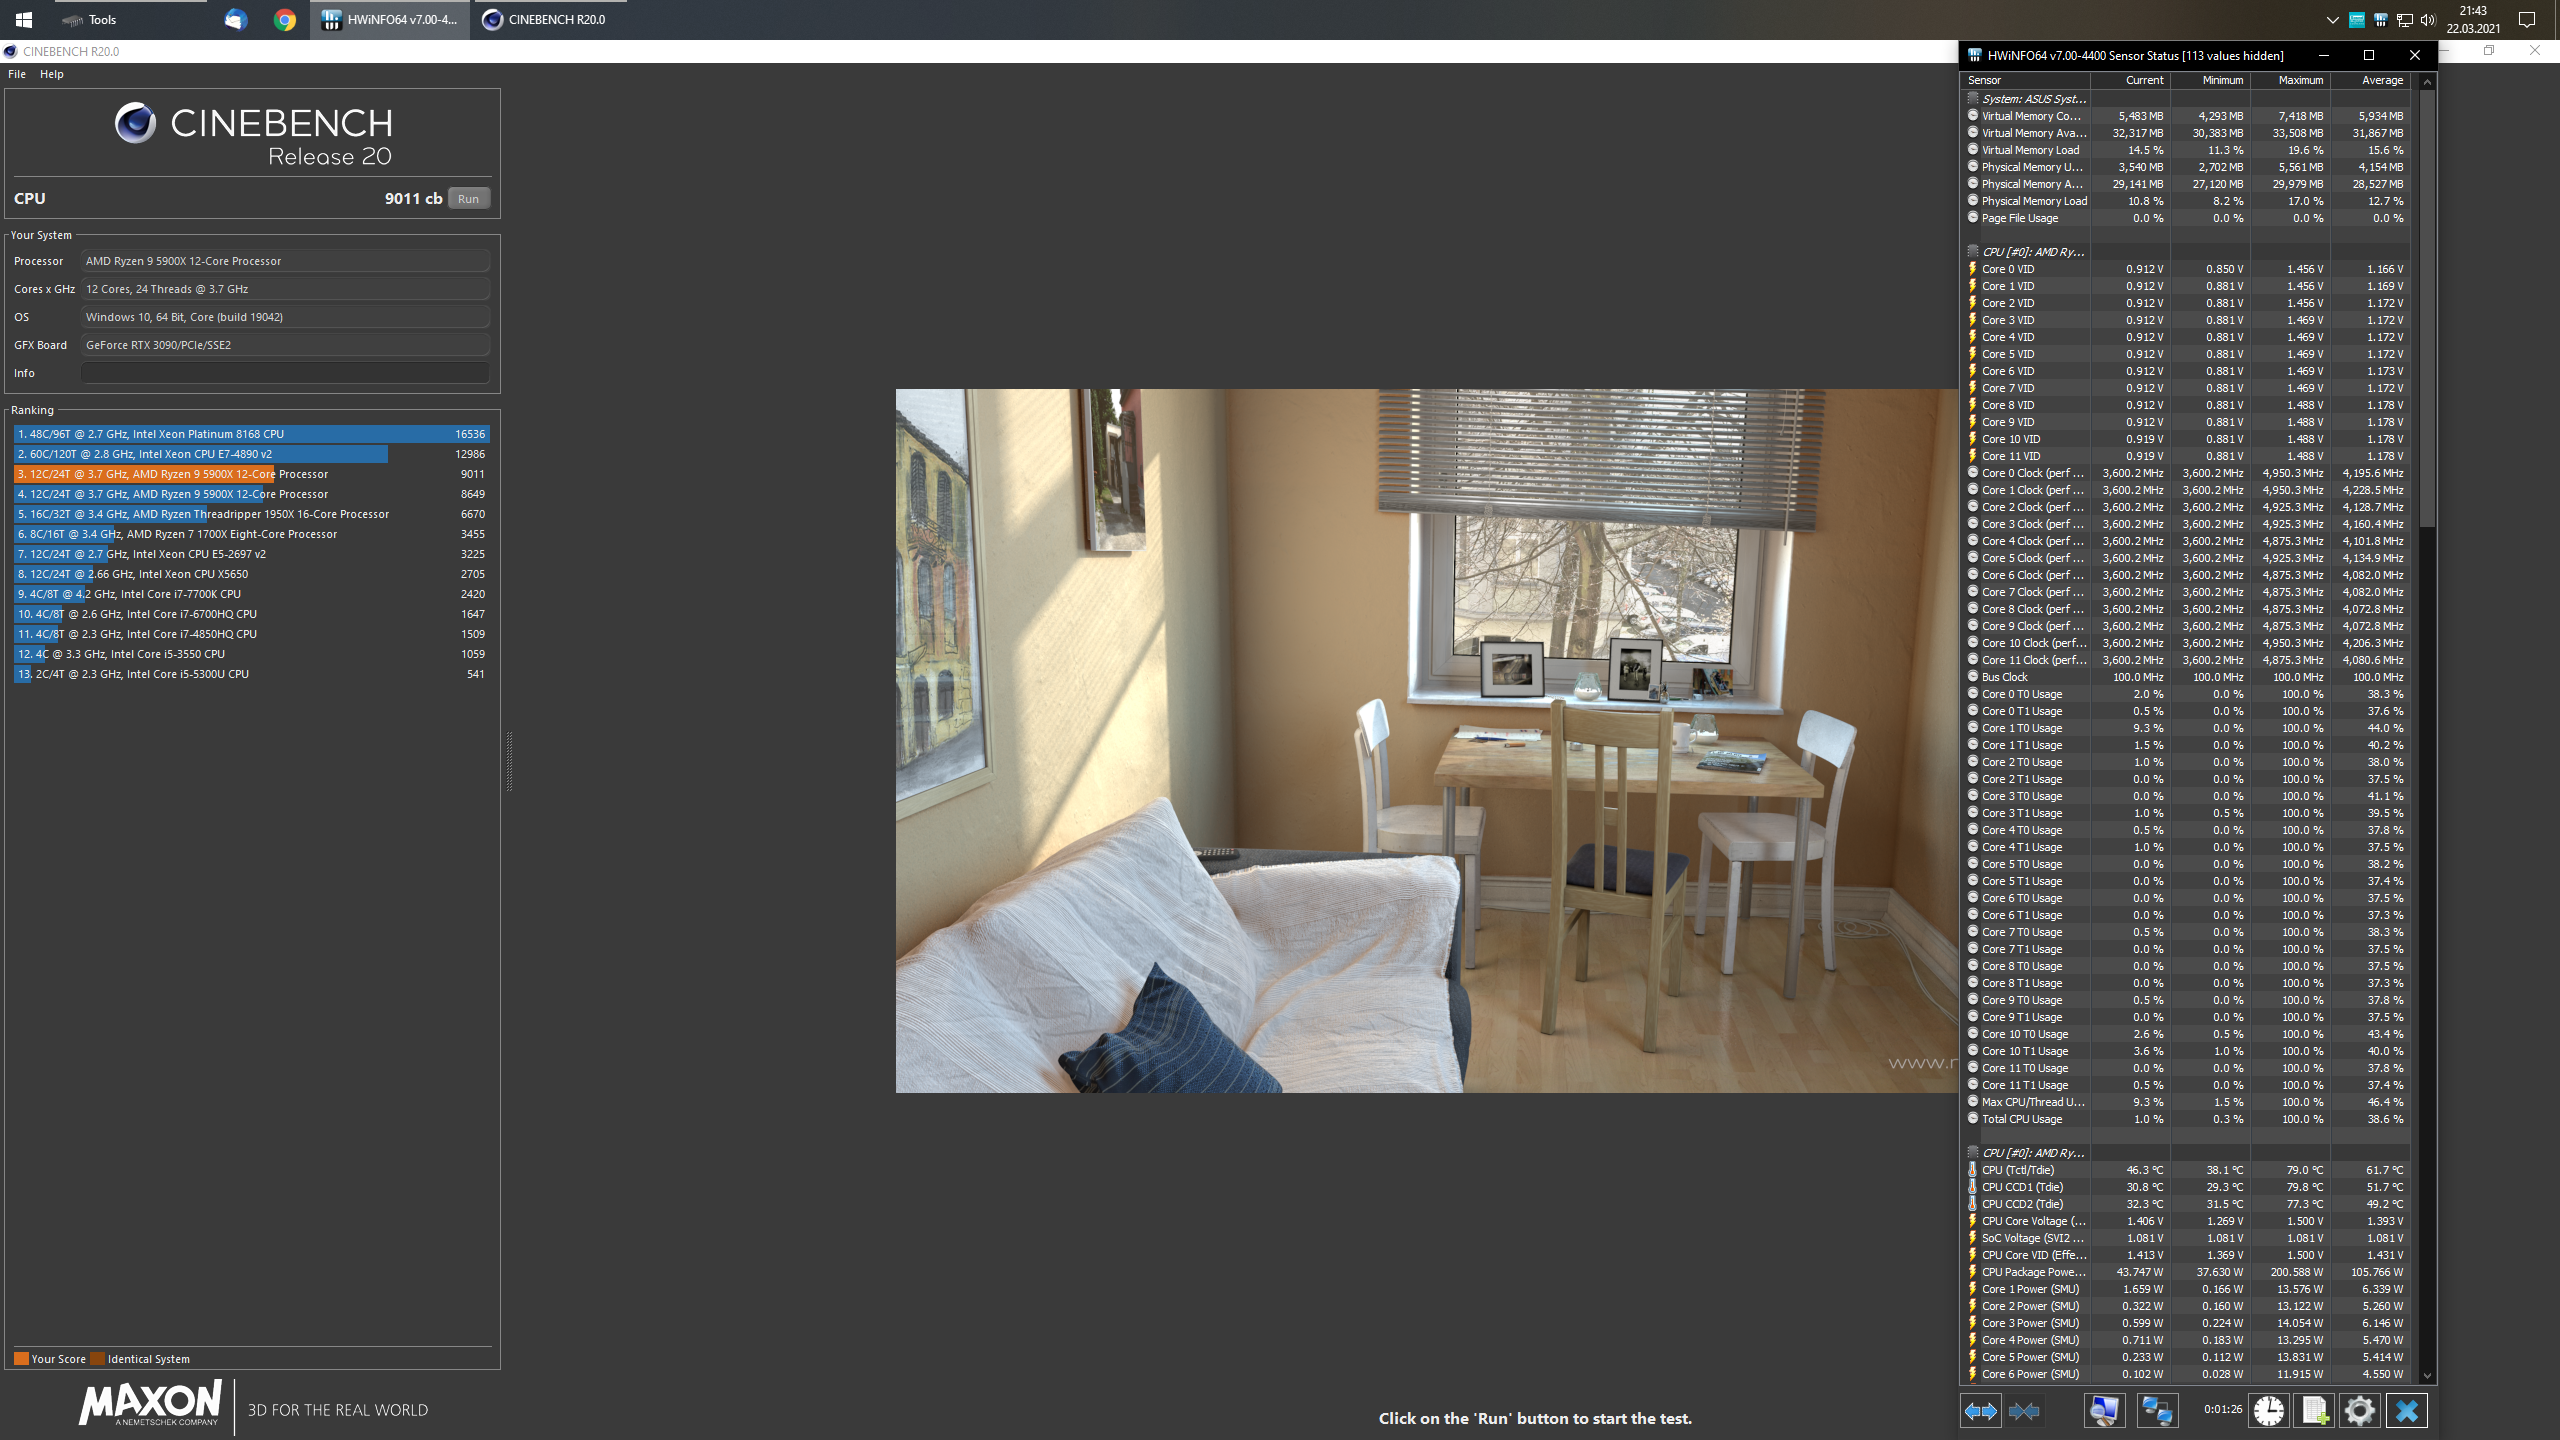
Task: Switch to HWiNFO64 taskbar button
Action: (390, 20)
